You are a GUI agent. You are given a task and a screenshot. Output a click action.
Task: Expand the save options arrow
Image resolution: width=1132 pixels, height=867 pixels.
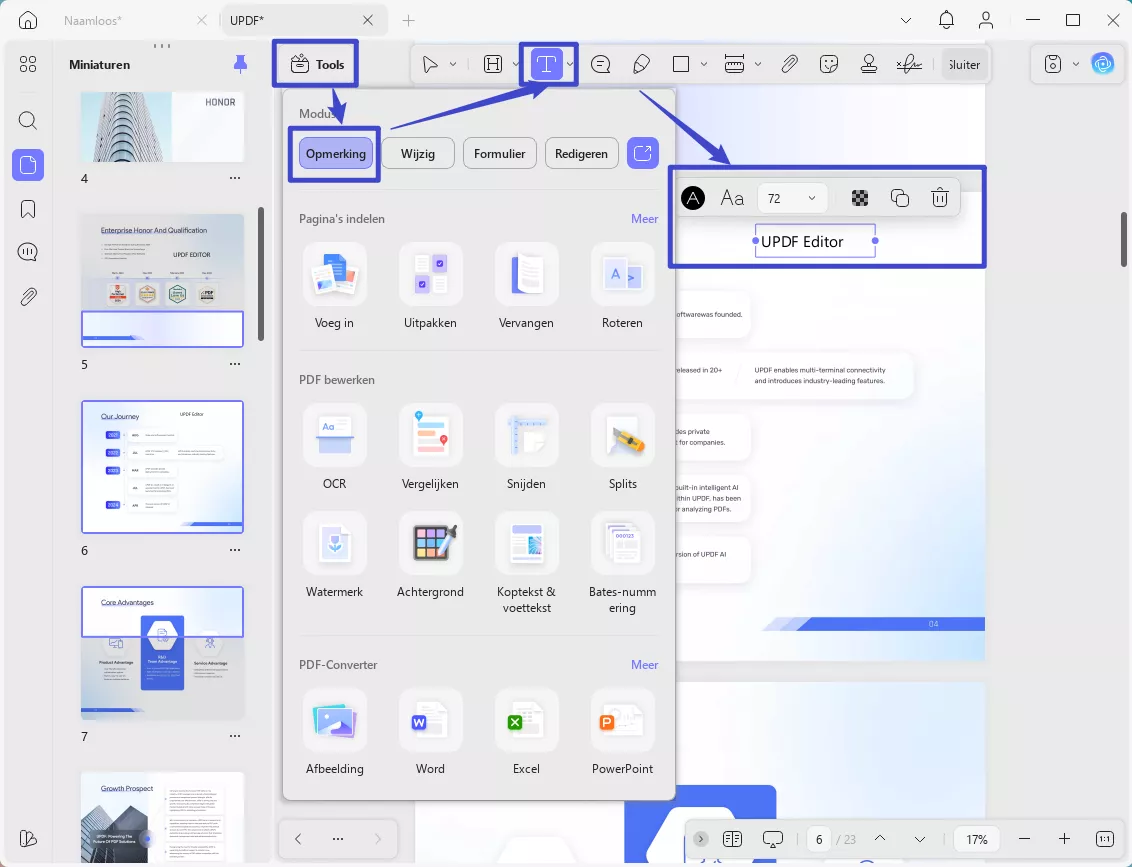coord(1076,64)
